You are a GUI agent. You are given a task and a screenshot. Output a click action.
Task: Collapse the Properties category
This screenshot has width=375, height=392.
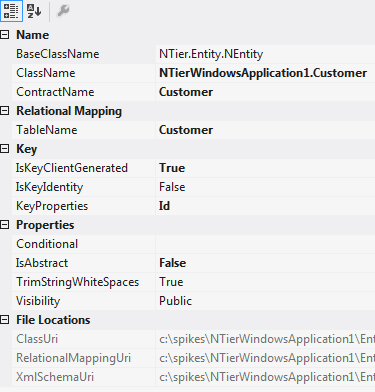(5, 225)
